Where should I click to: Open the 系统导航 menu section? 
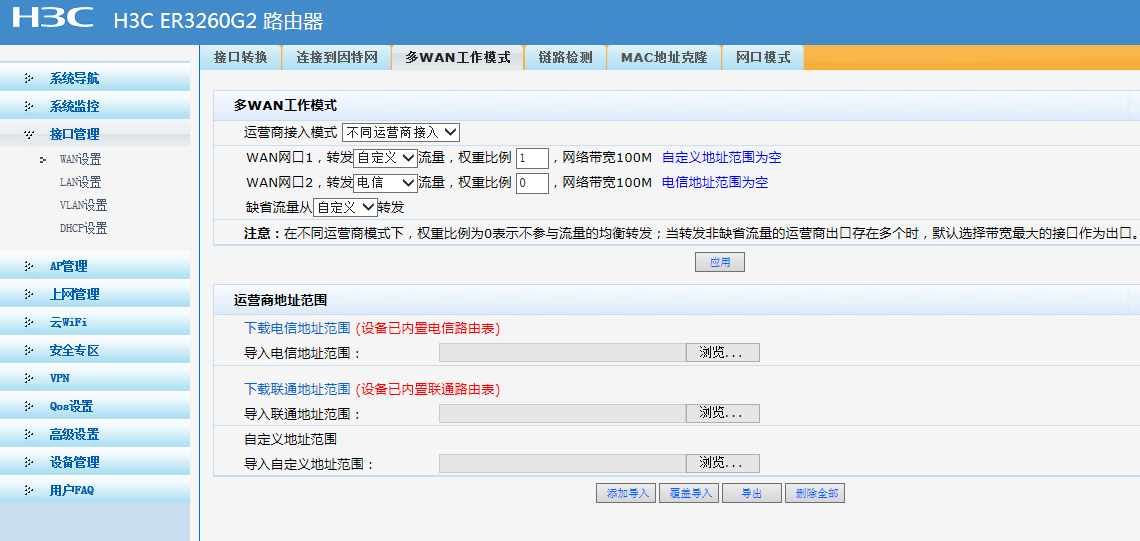(95, 79)
